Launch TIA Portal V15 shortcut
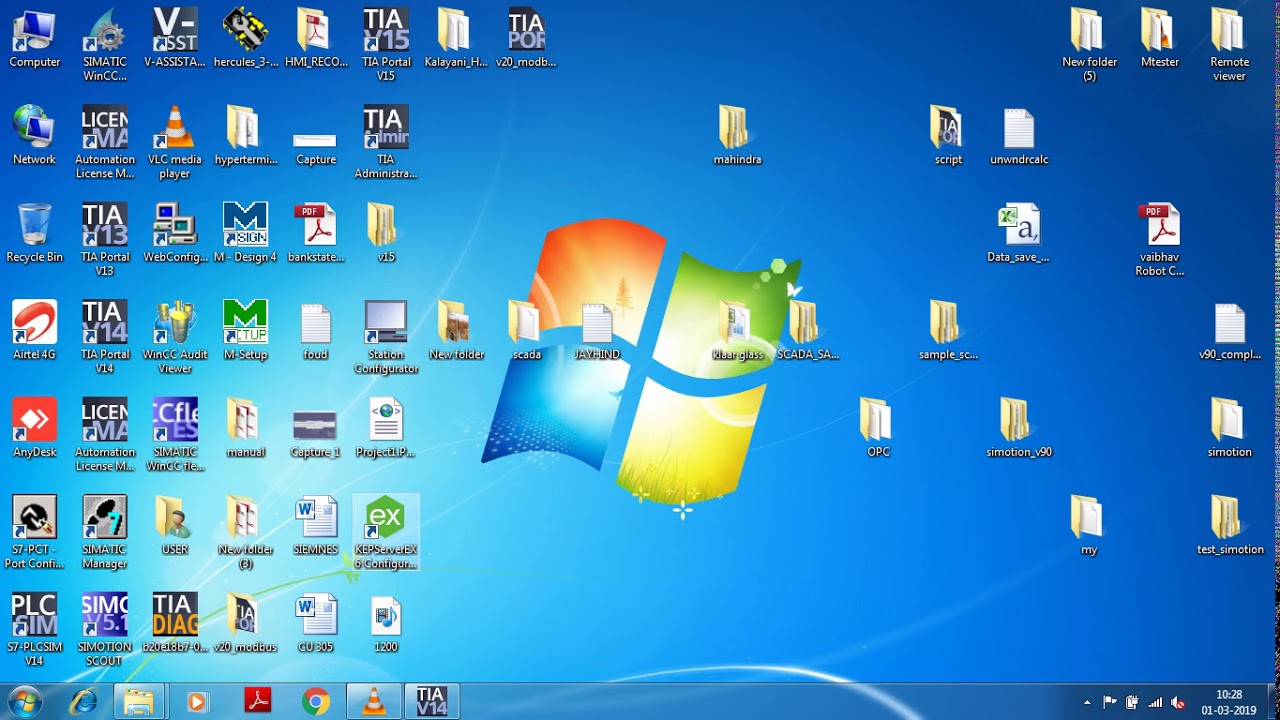 point(386,45)
